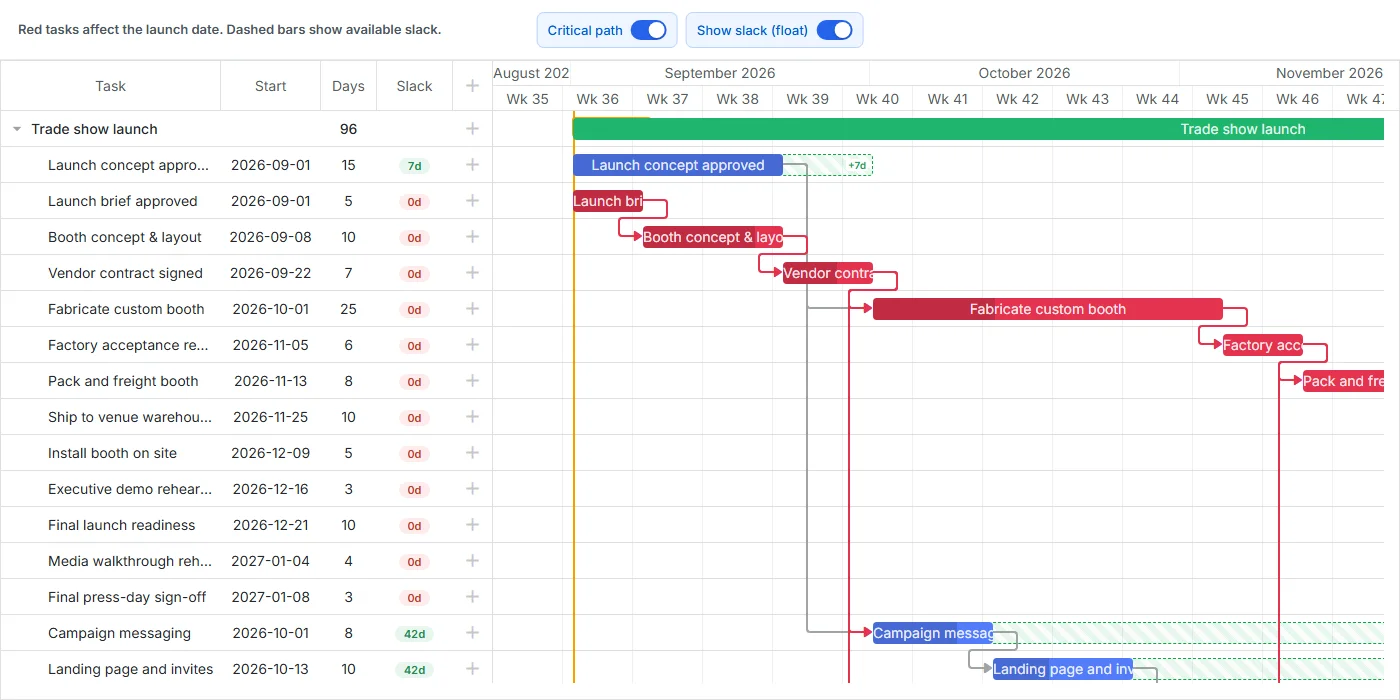The height and width of the screenshot is (700, 1400).
Task: Click the Wk 42 timeline header
Action: click(x=1018, y=99)
